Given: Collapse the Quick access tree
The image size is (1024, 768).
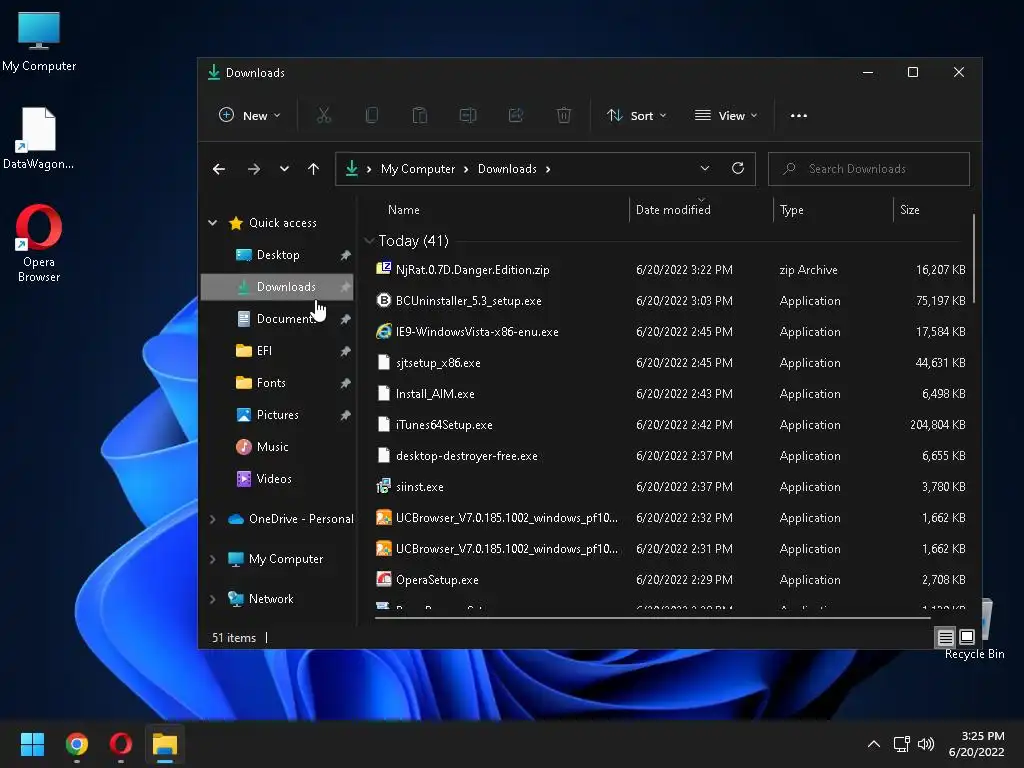Looking at the screenshot, I should pyautogui.click(x=213, y=223).
